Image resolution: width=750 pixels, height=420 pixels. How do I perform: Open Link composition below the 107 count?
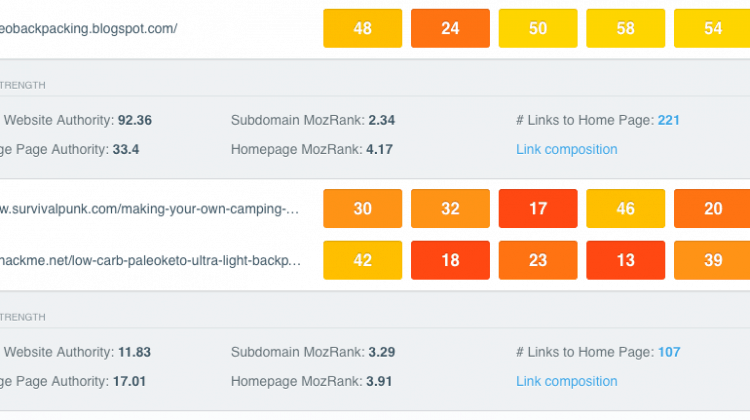[x=566, y=381]
